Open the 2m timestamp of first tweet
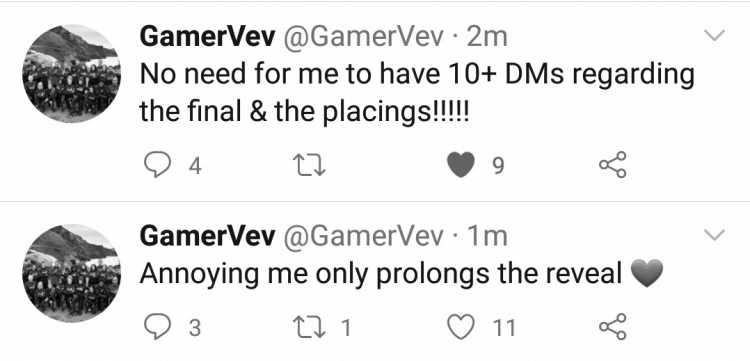Screen dimensions: 750x361 [486, 37]
